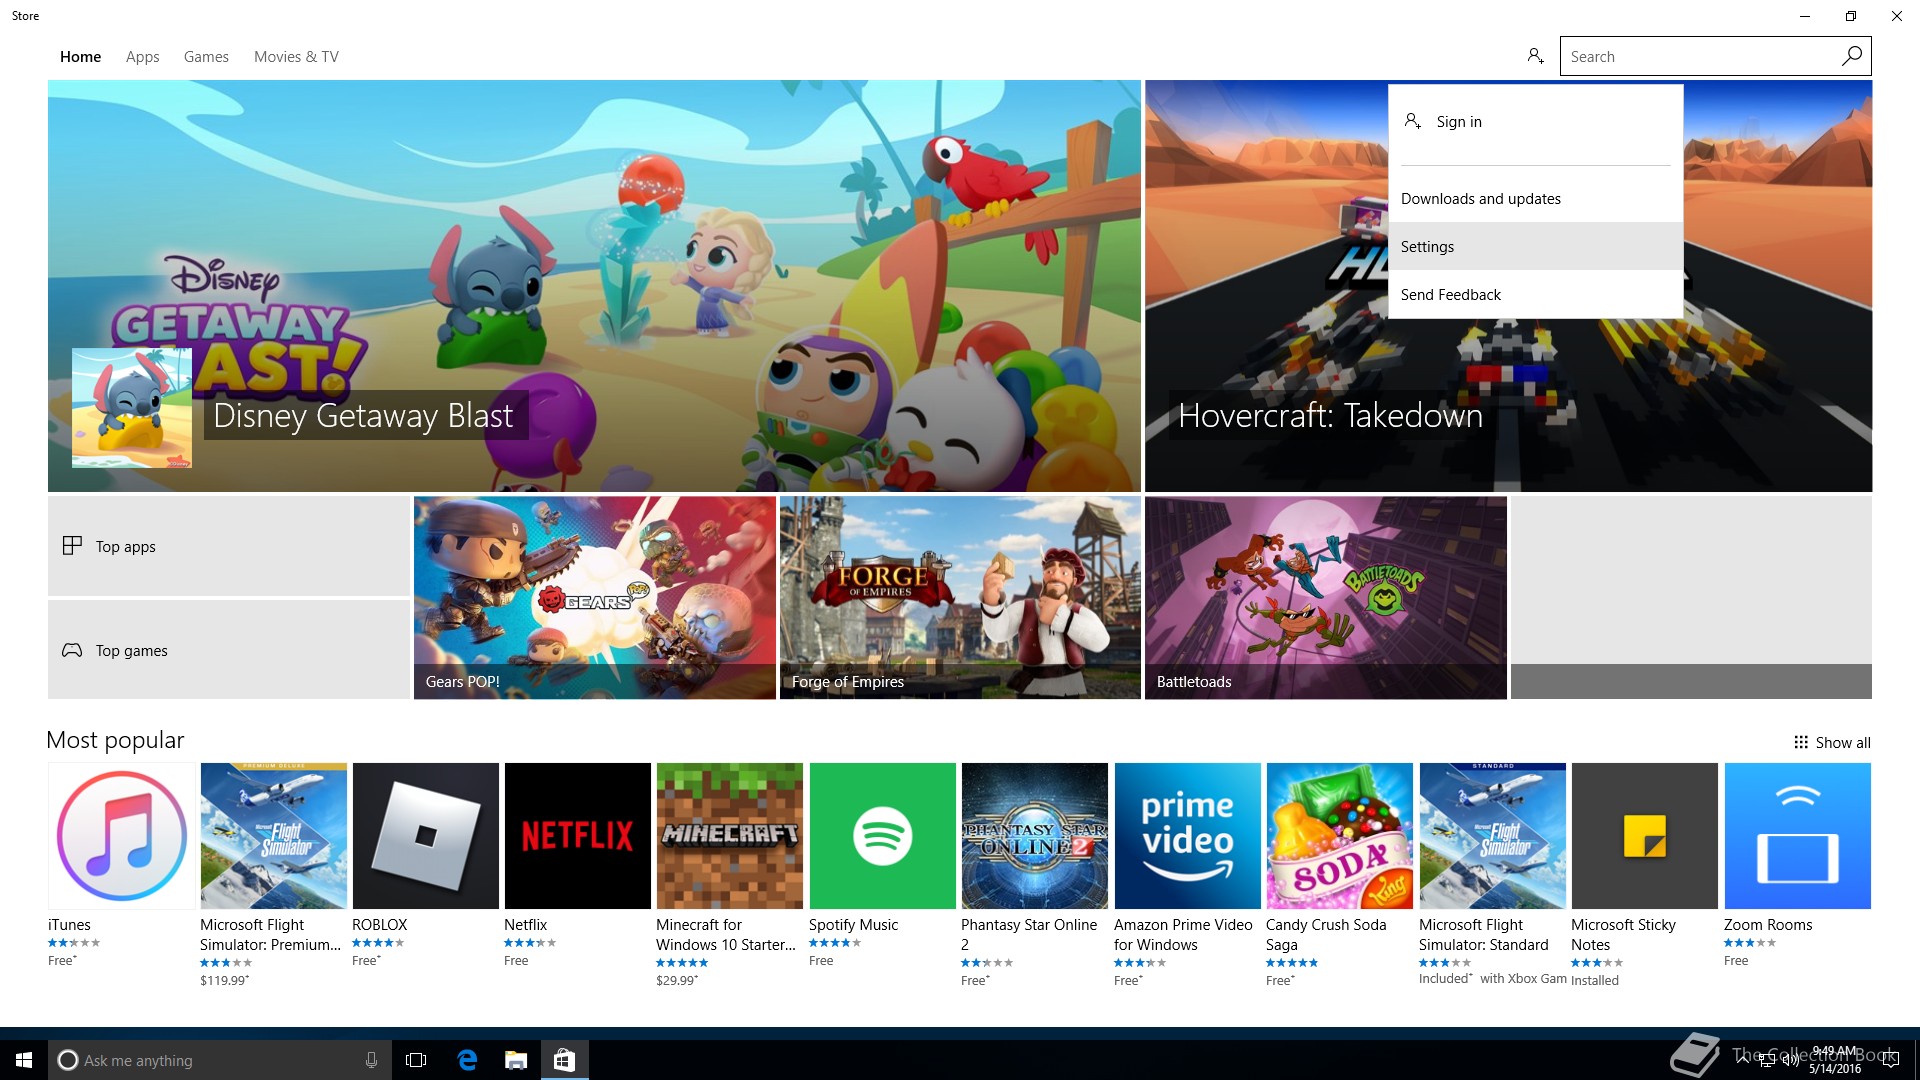
Task: Click the Disney Getaway Blast app icon
Action: 132,408
